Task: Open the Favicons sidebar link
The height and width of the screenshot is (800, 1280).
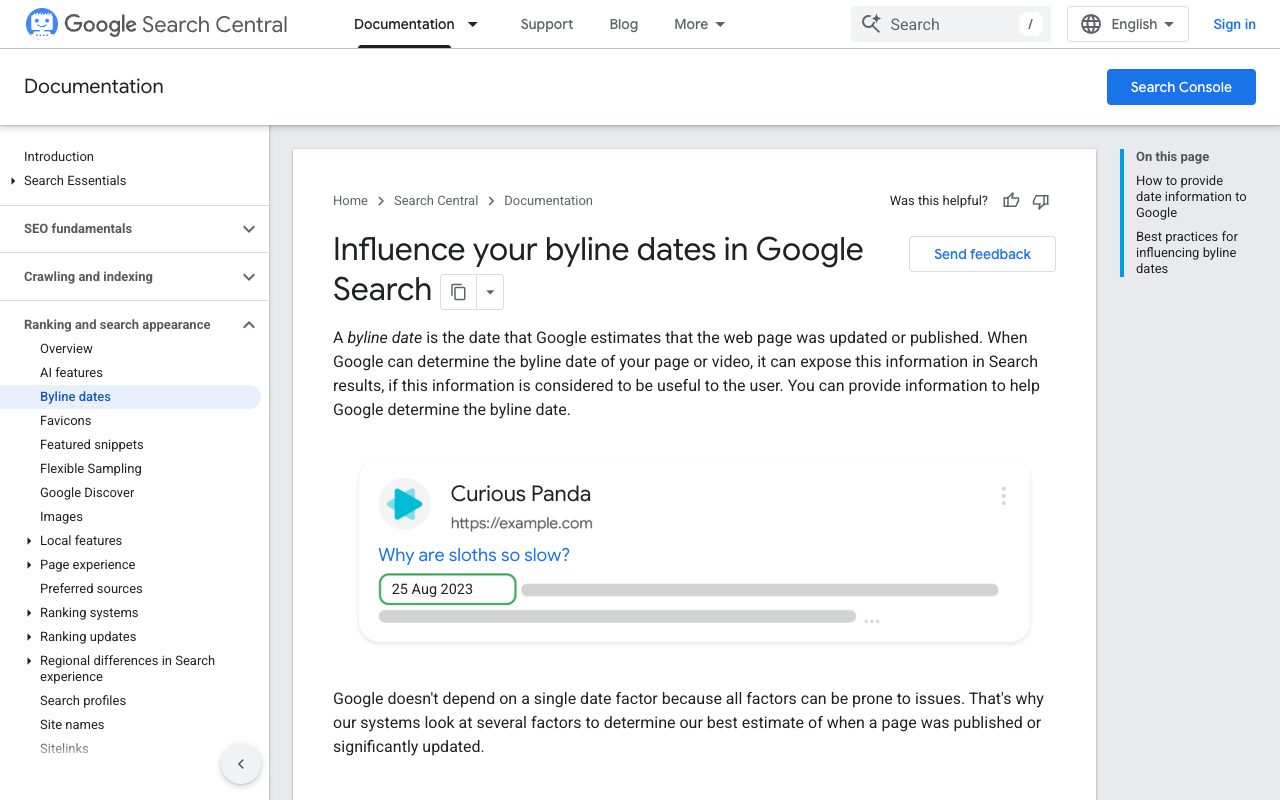Action: (x=65, y=421)
